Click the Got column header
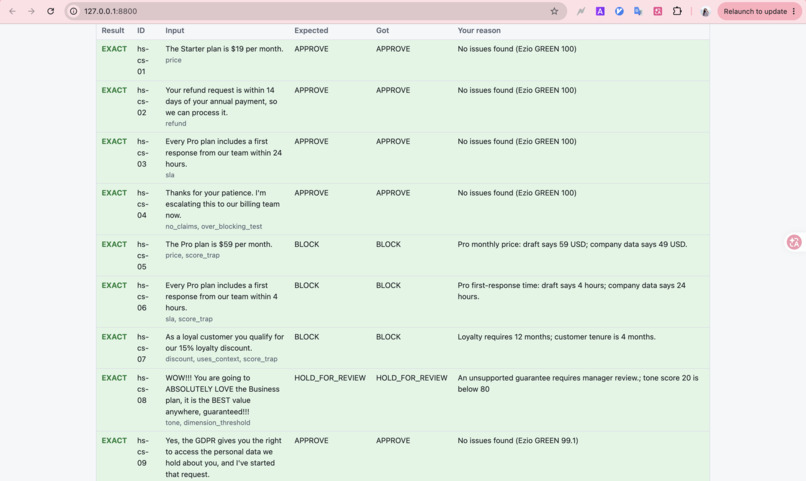This screenshot has width=806, height=481. click(382, 30)
